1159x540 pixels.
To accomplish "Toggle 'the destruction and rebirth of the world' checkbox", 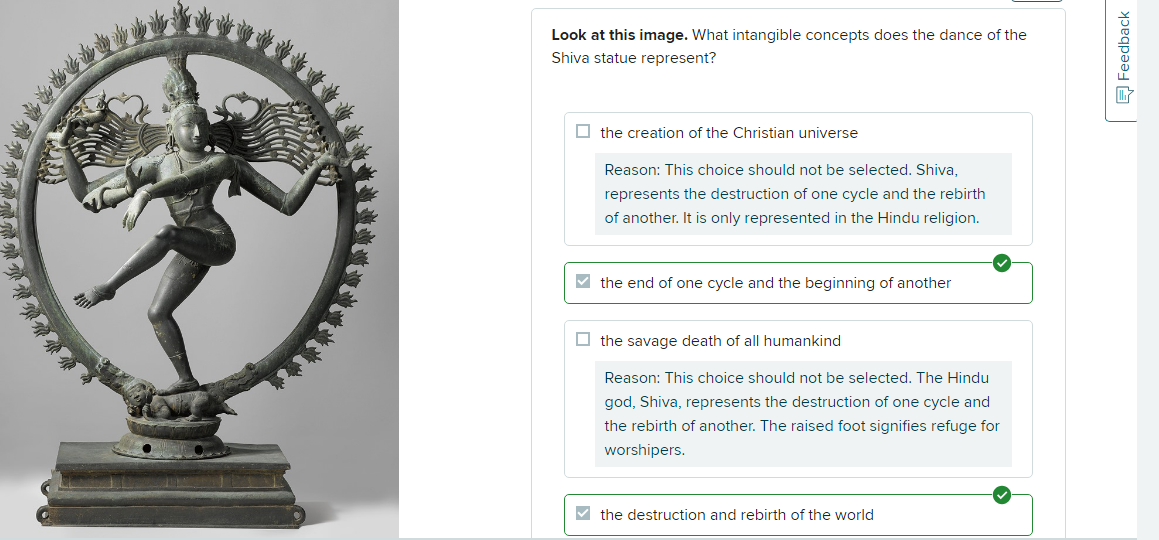I will (x=583, y=514).
